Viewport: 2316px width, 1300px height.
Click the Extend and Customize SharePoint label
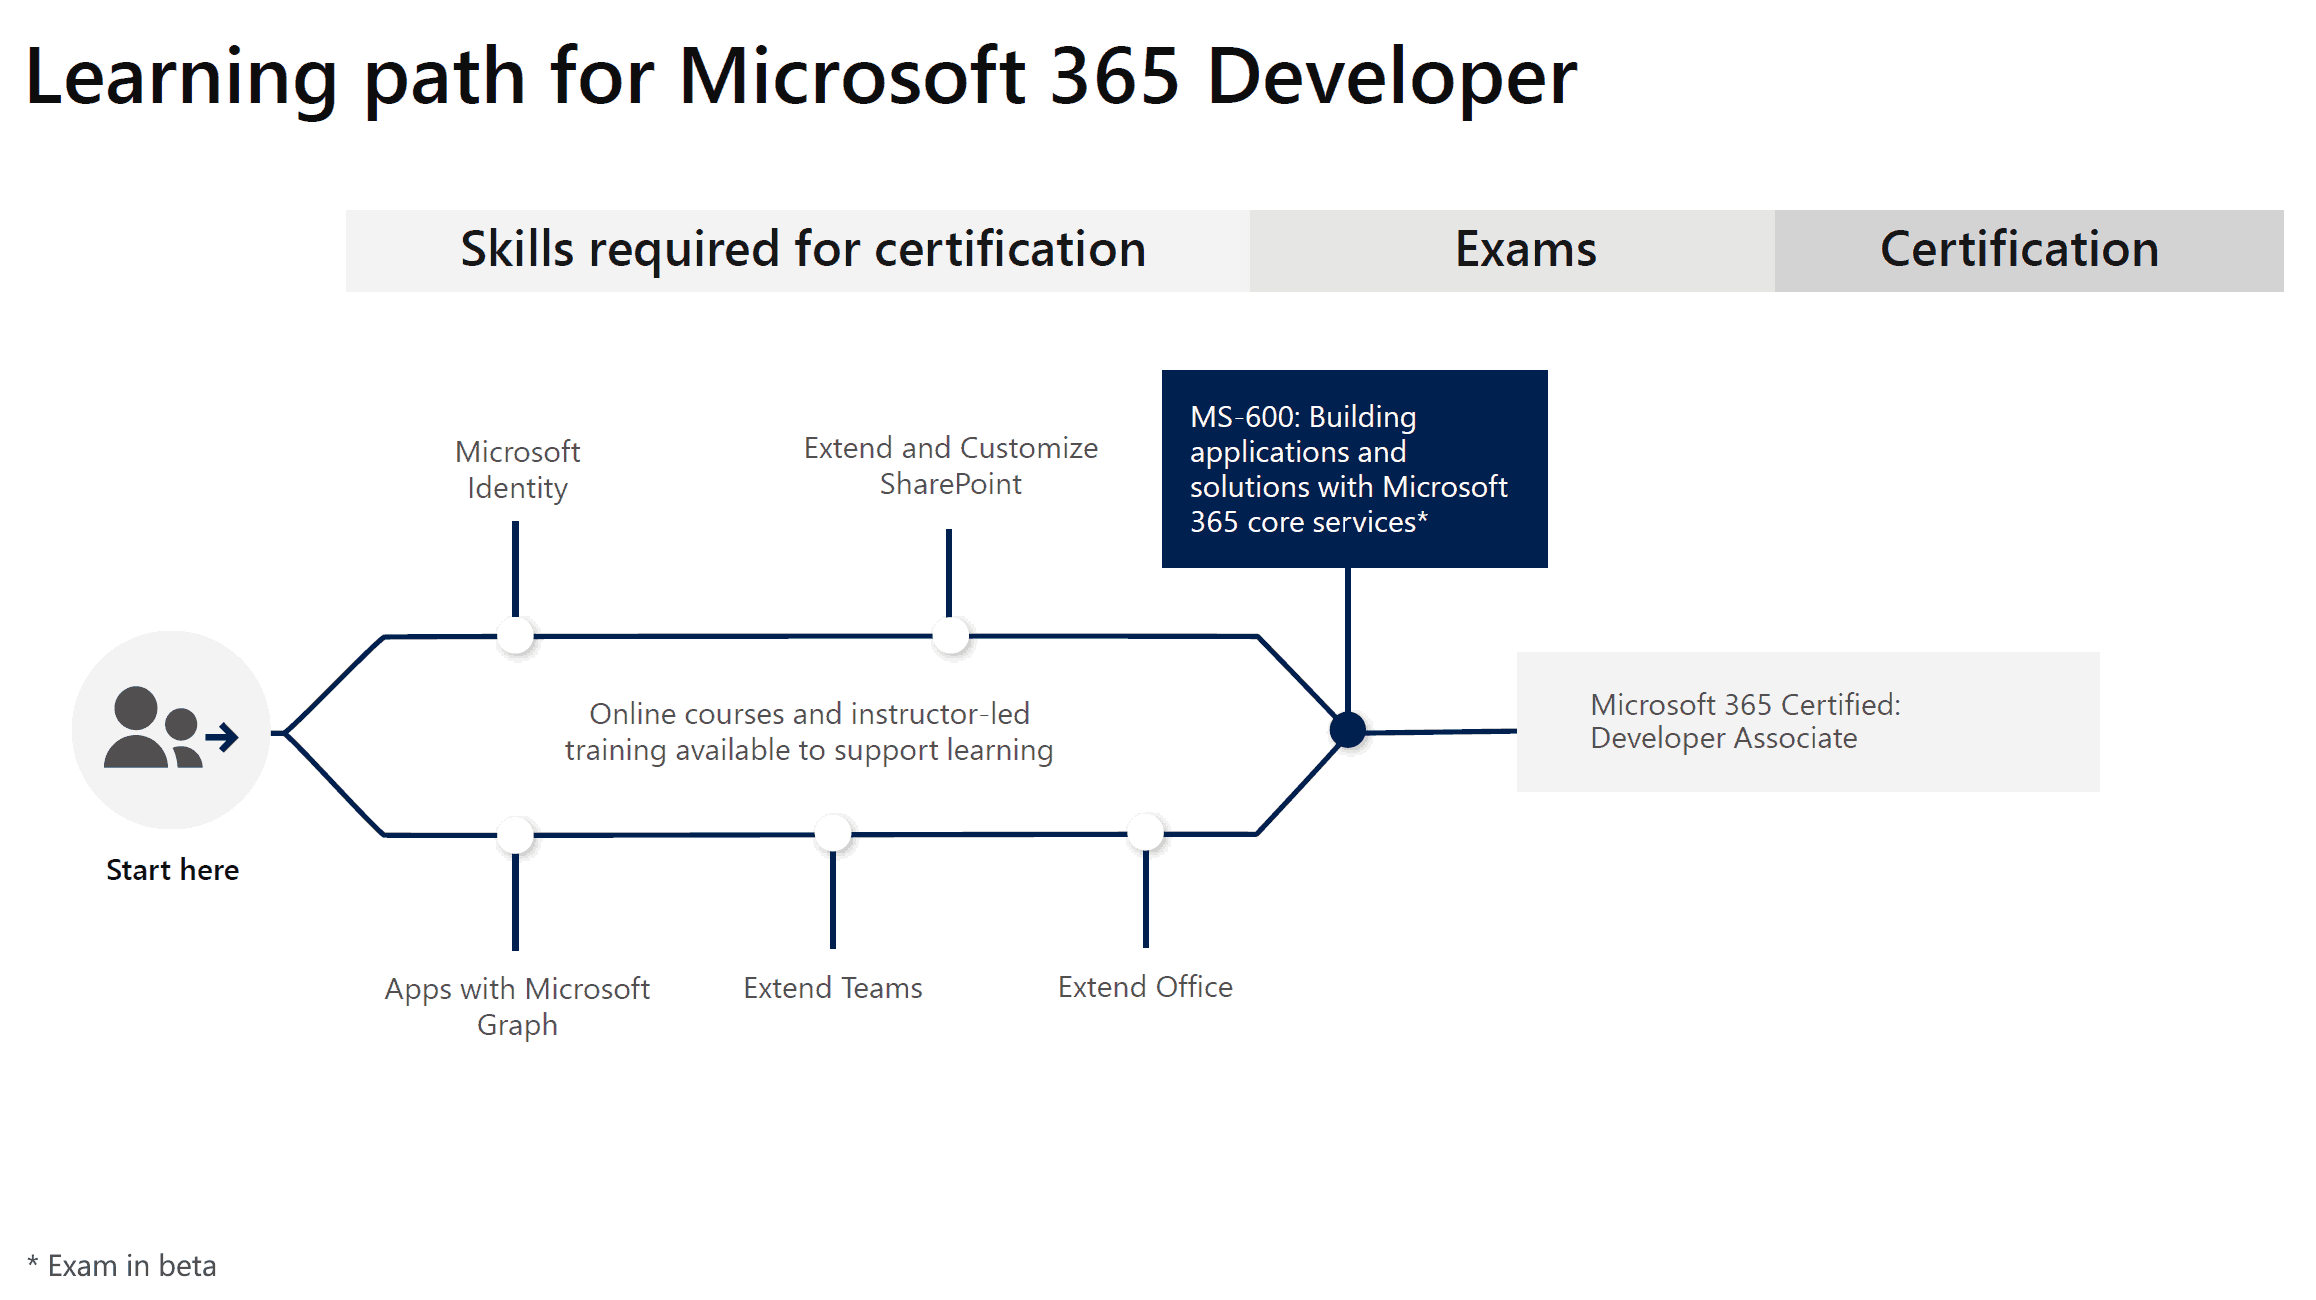tap(950, 465)
